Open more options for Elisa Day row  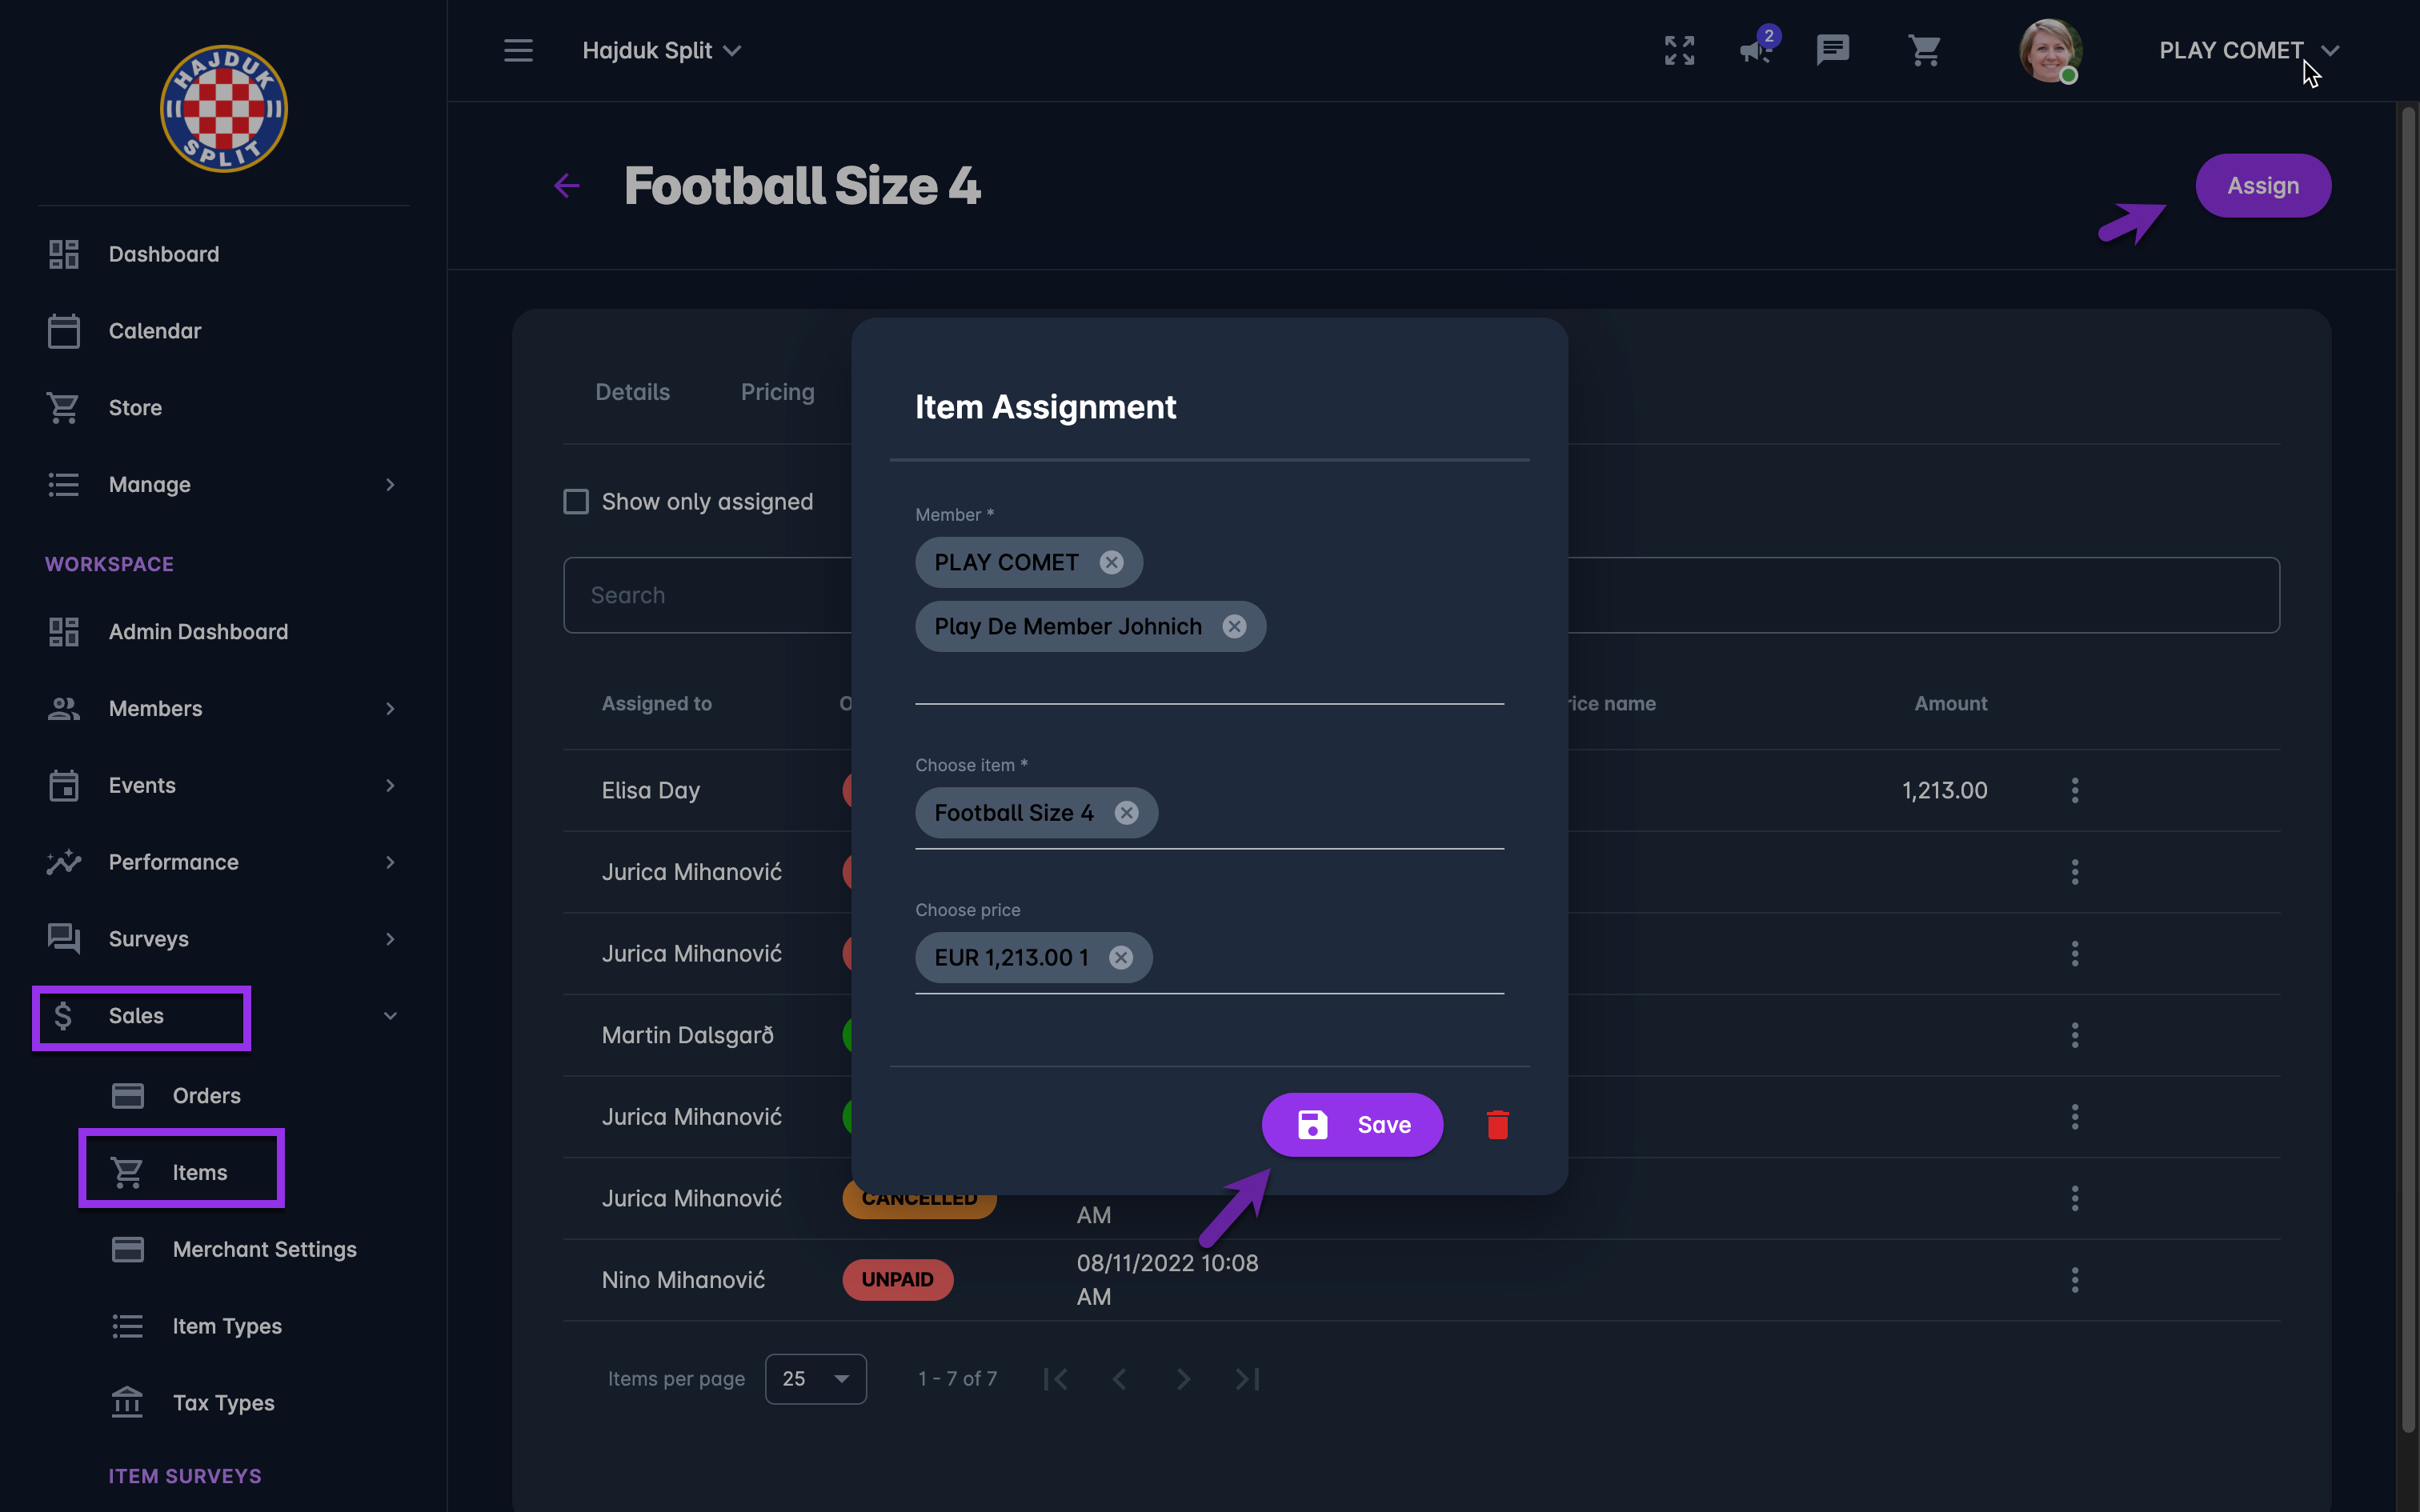[x=2075, y=790]
